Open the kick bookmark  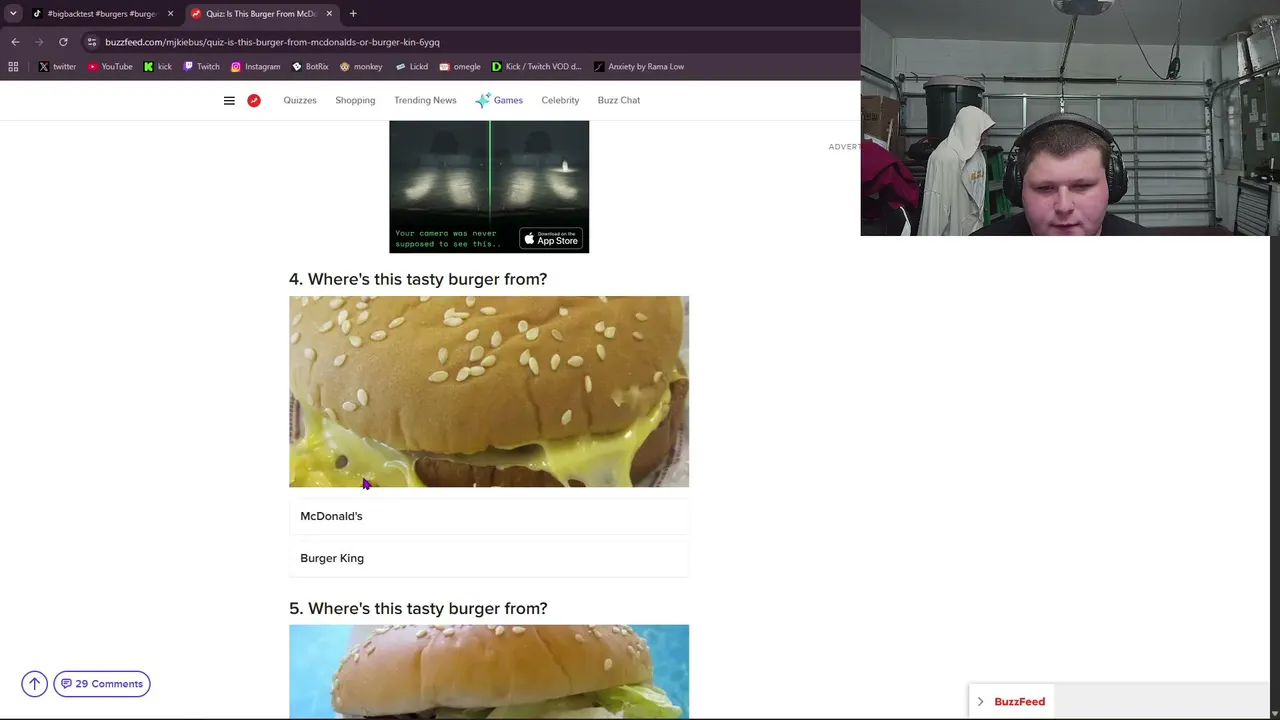pos(158,67)
